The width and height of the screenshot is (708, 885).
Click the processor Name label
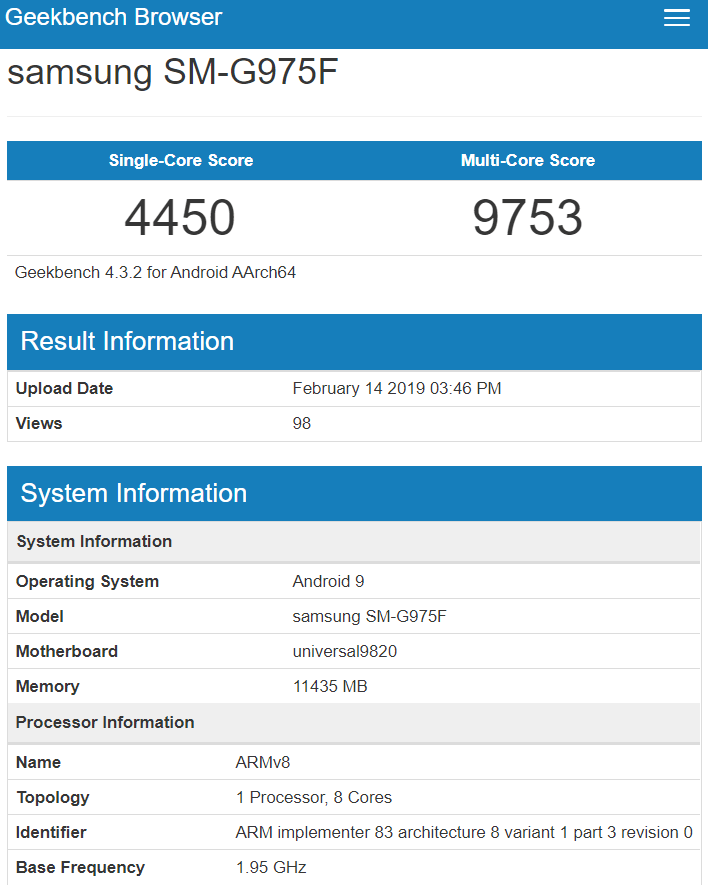[38, 763]
